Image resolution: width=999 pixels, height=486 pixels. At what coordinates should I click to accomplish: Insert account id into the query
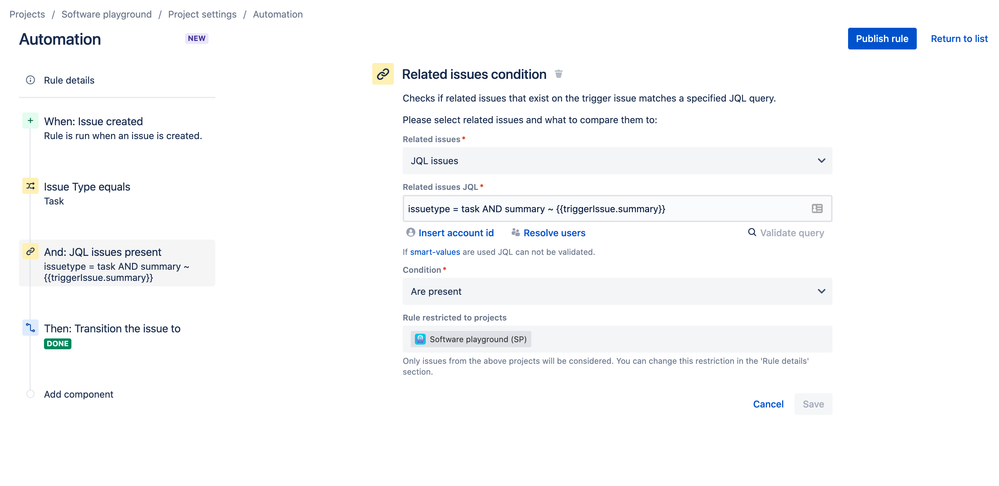[455, 233]
